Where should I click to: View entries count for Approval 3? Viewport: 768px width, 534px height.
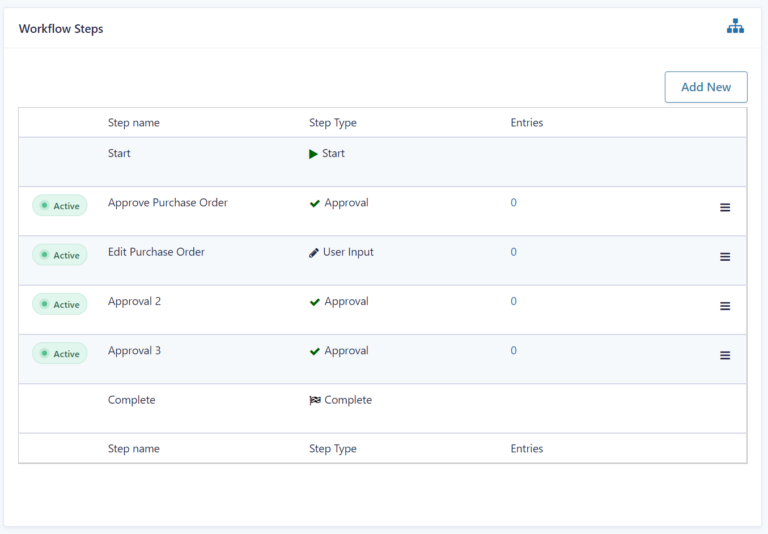[514, 351]
